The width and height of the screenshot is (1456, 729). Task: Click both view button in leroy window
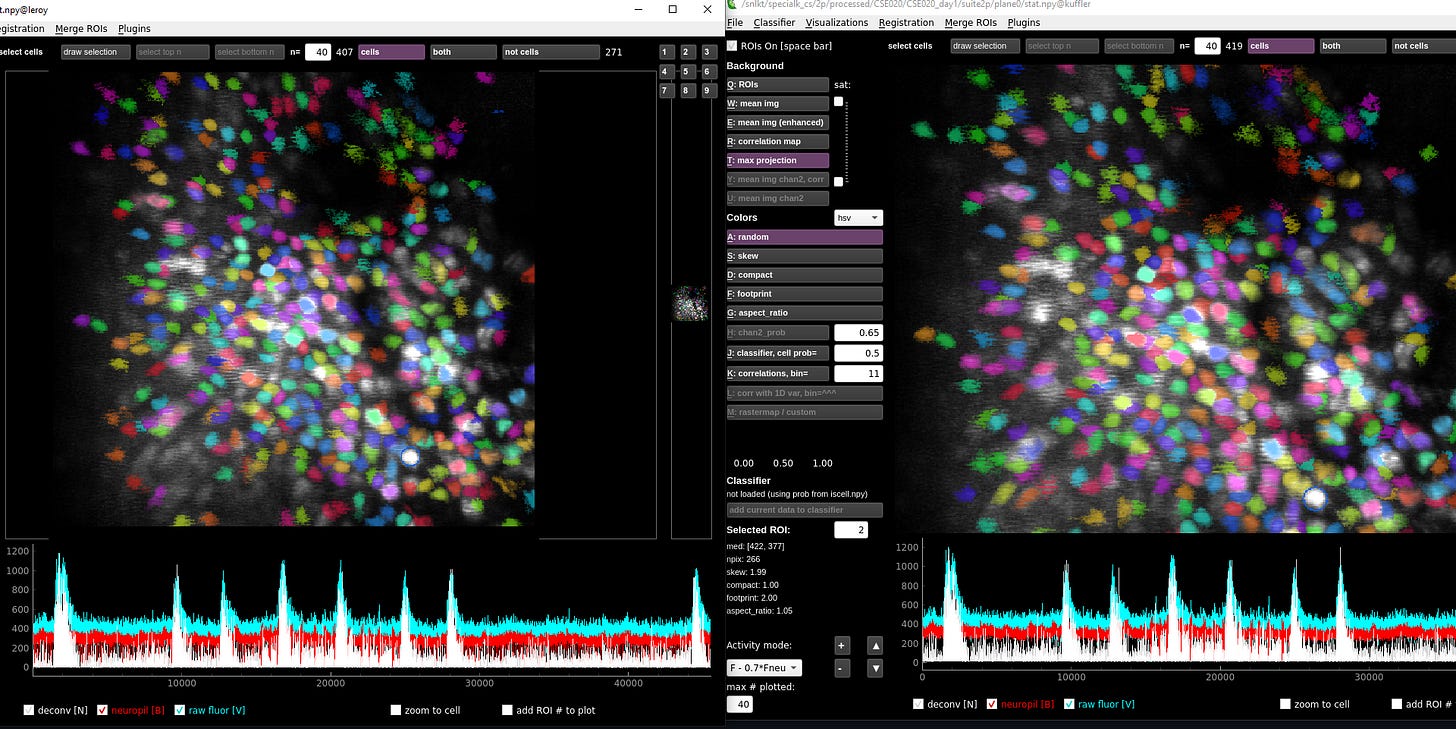tap(463, 52)
